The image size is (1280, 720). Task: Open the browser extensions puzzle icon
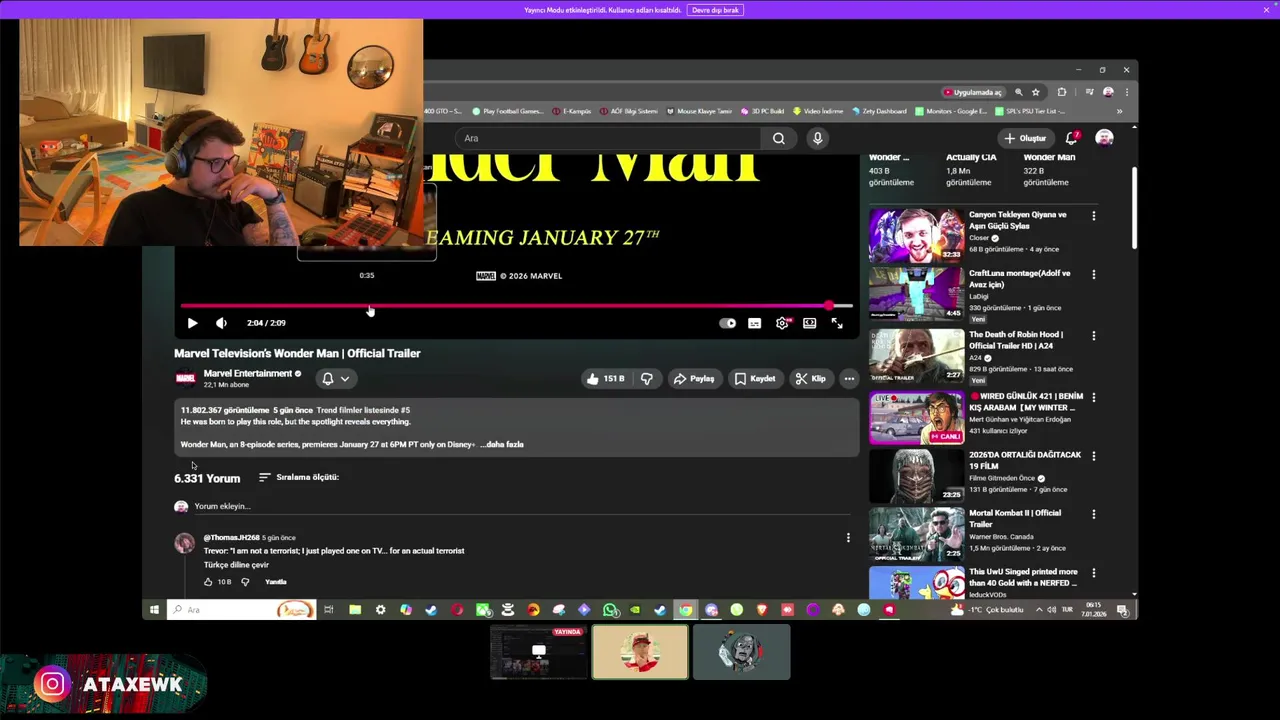point(1062,92)
